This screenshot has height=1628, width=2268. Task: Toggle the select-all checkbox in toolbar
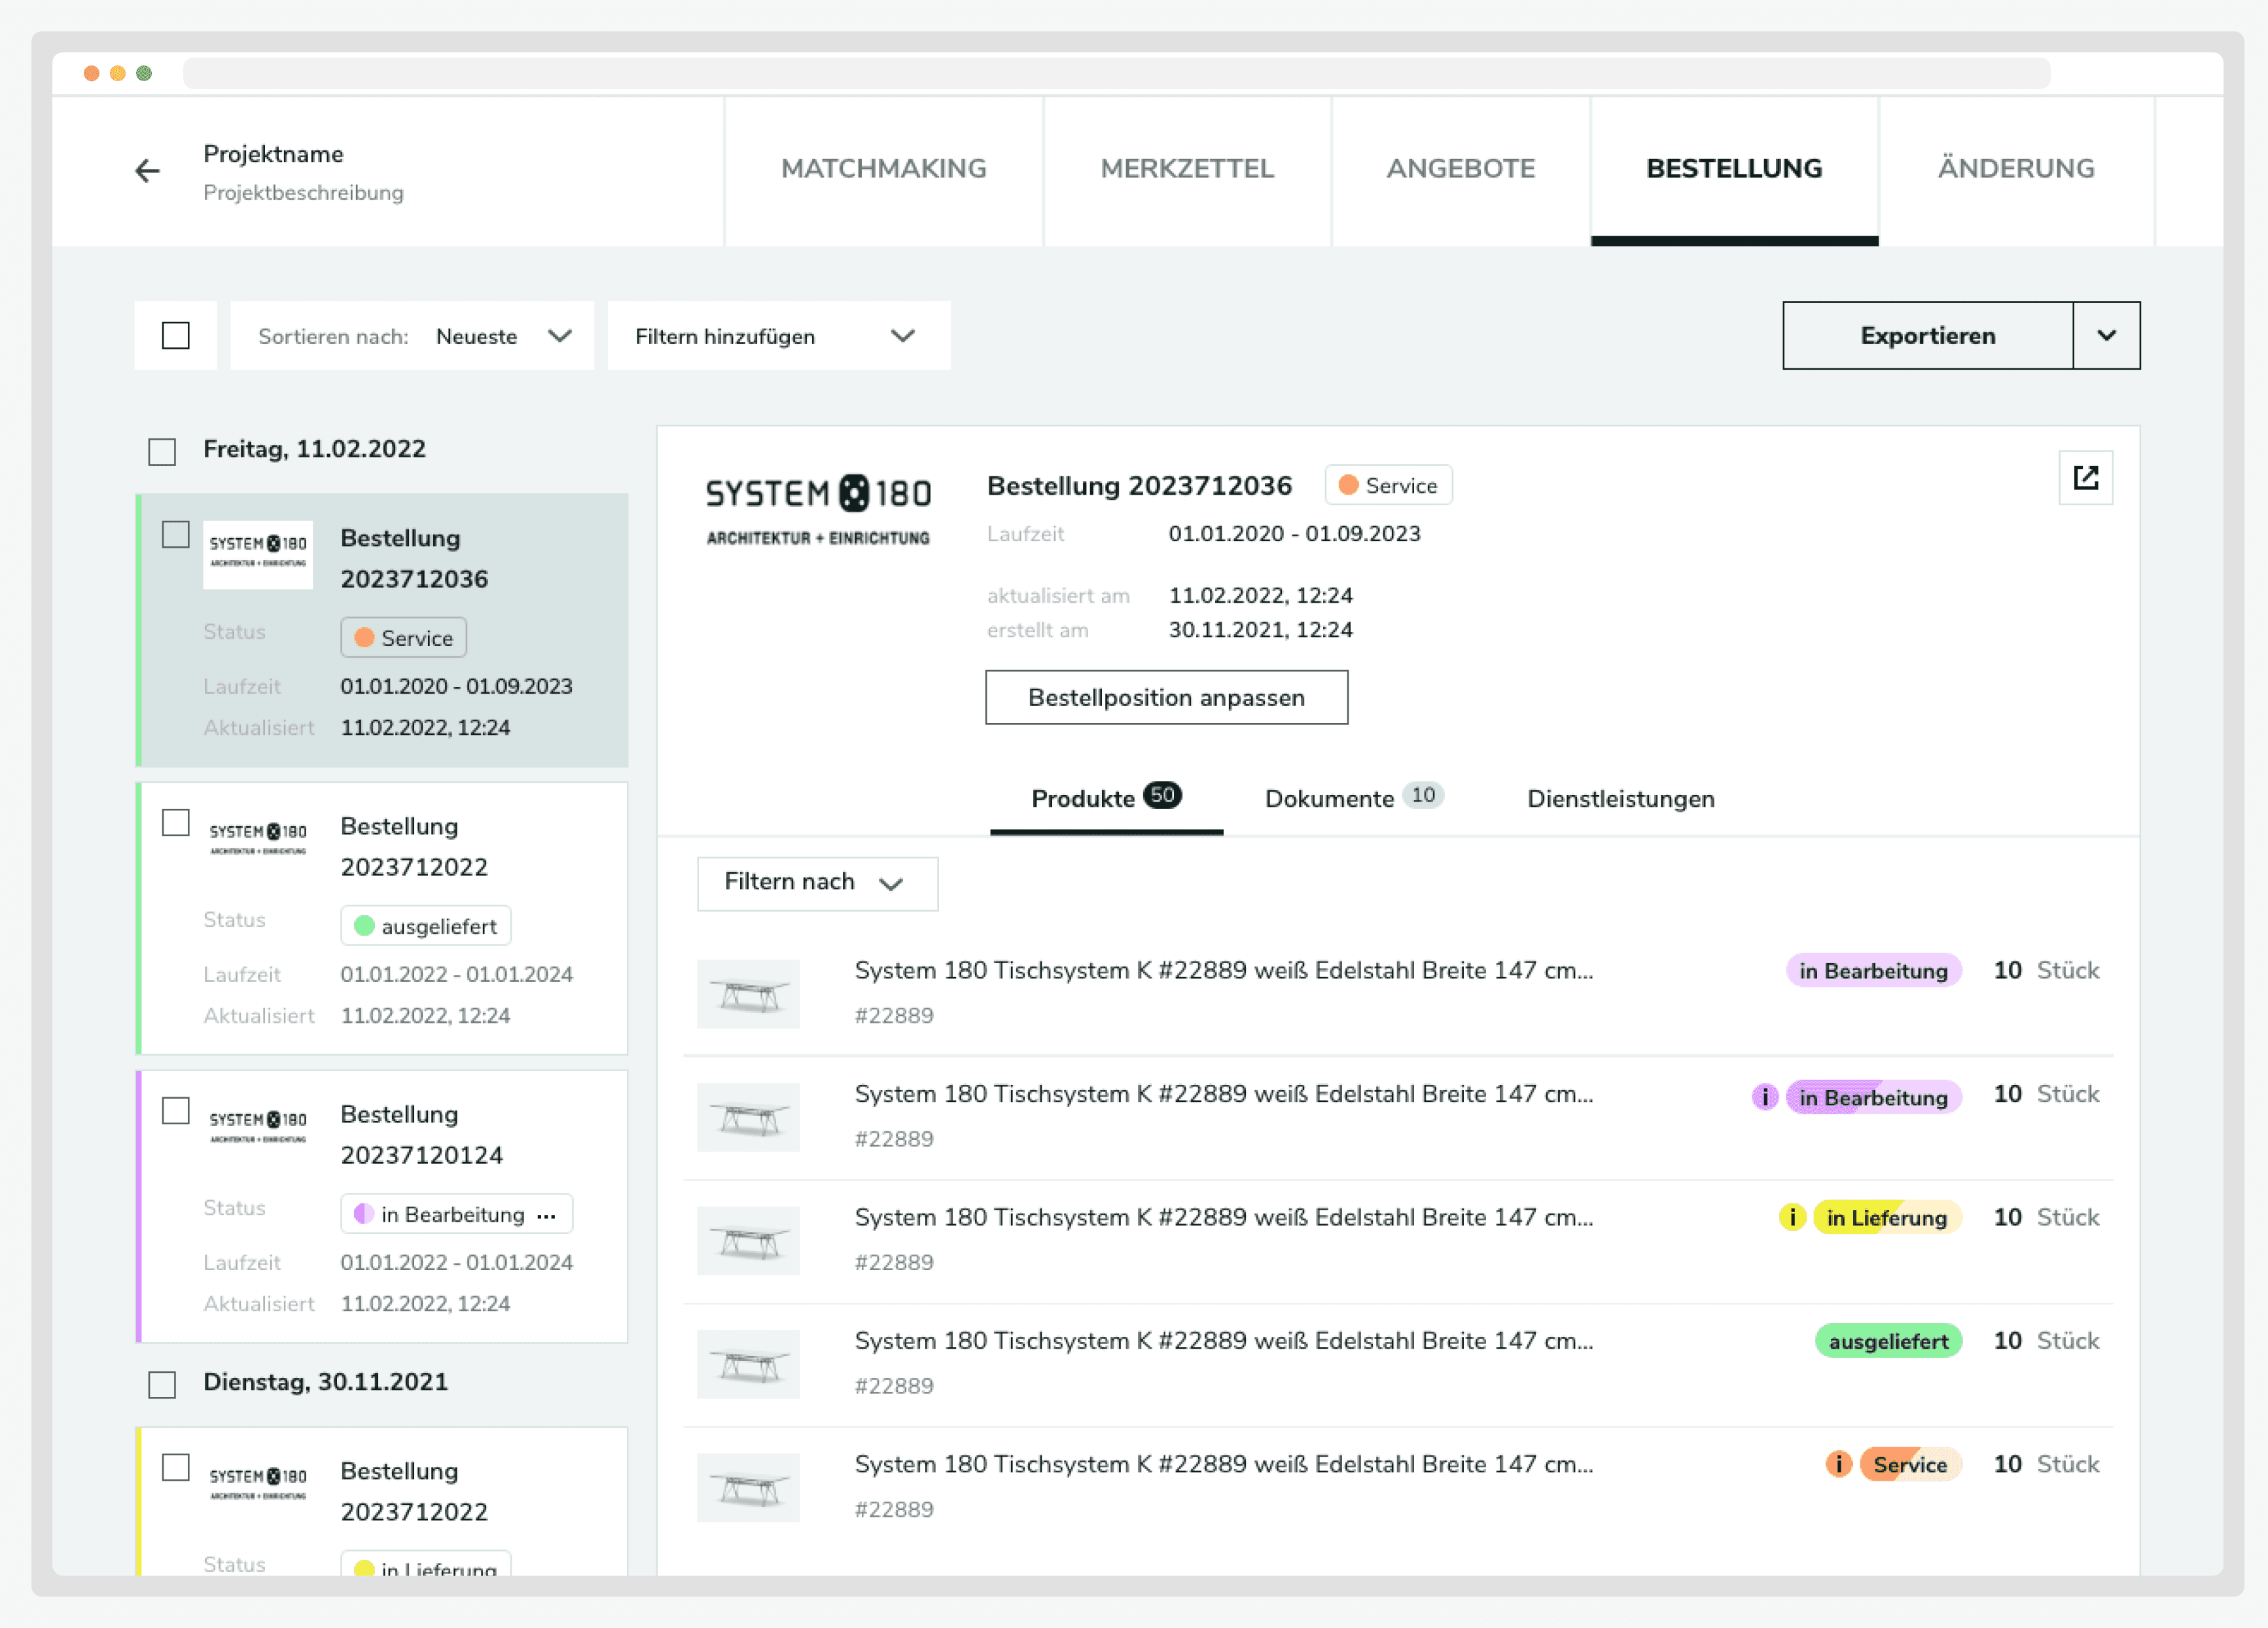pos(176,336)
